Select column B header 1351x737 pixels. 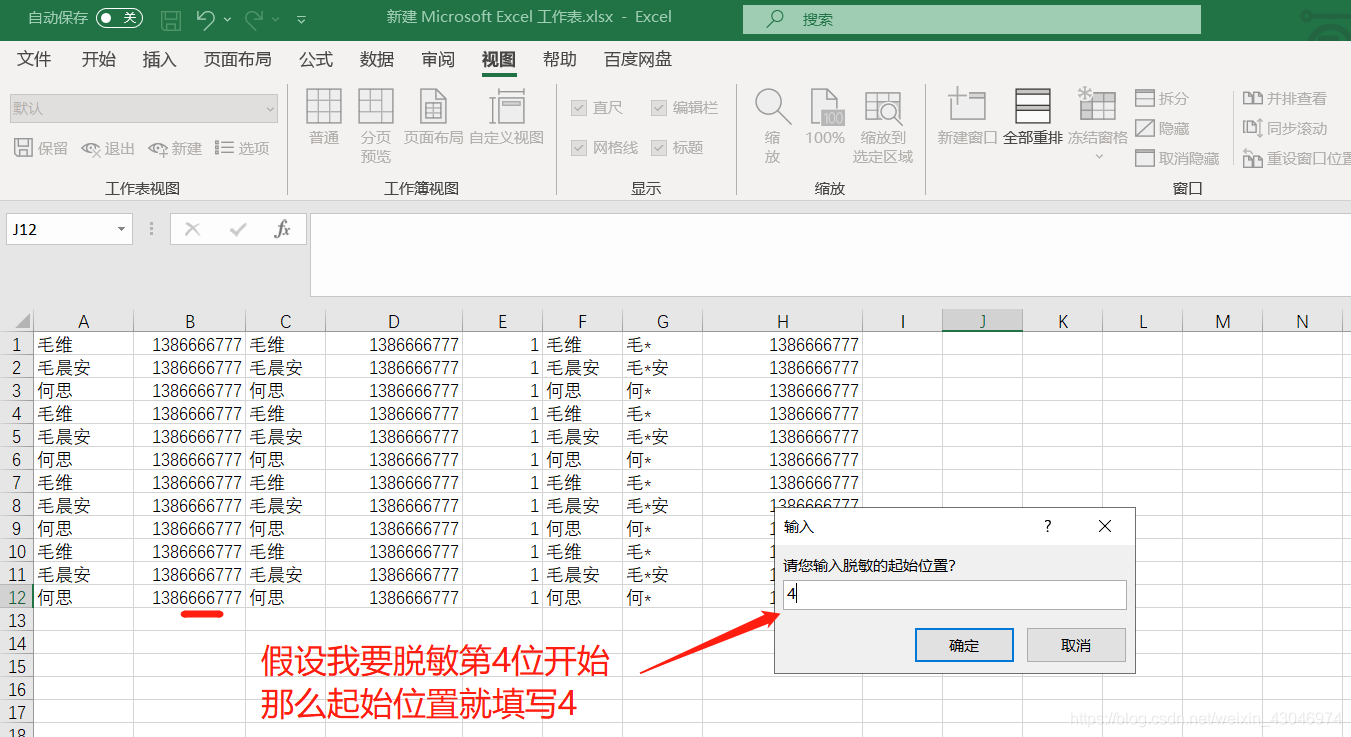pyautogui.click(x=189, y=321)
